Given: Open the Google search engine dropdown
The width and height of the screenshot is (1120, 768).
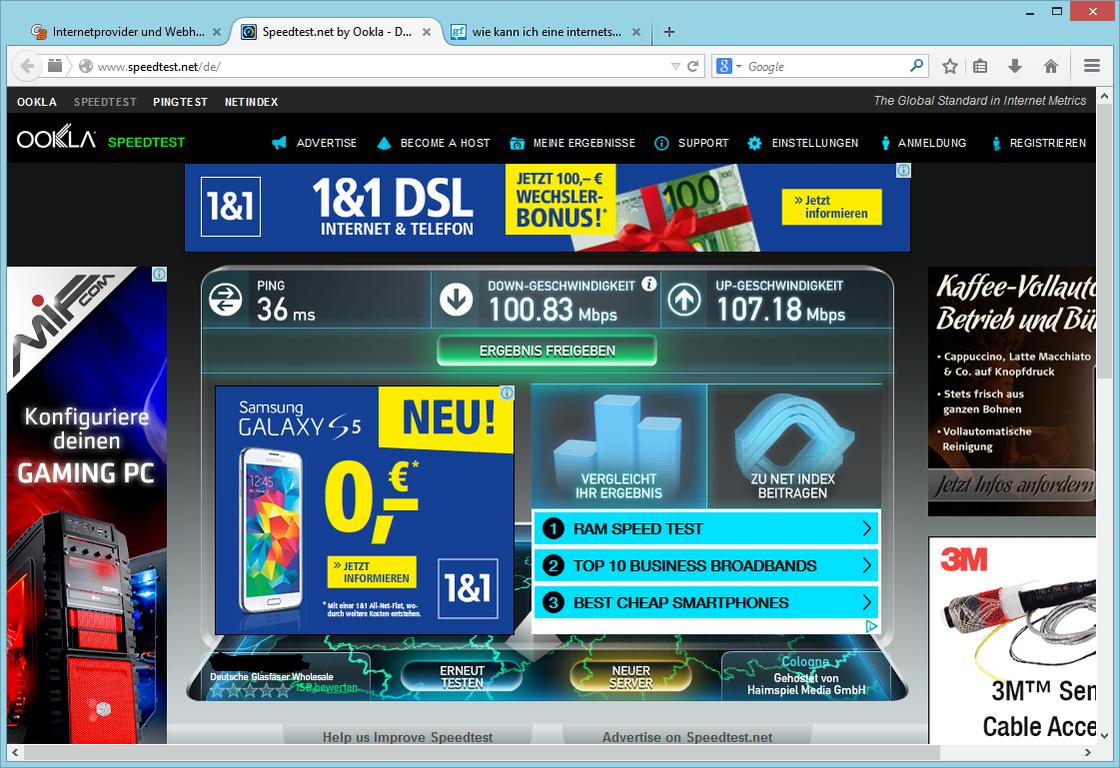Looking at the screenshot, I should click(x=728, y=66).
